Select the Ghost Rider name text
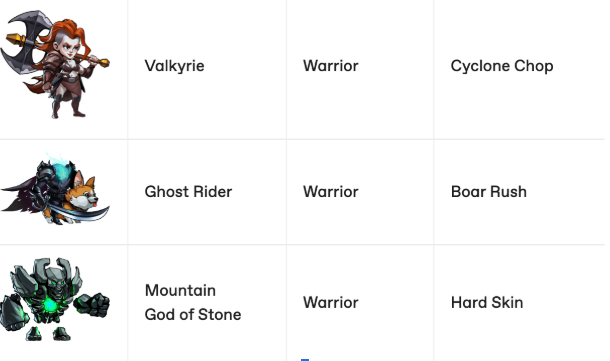The height and width of the screenshot is (361, 610). (x=188, y=192)
